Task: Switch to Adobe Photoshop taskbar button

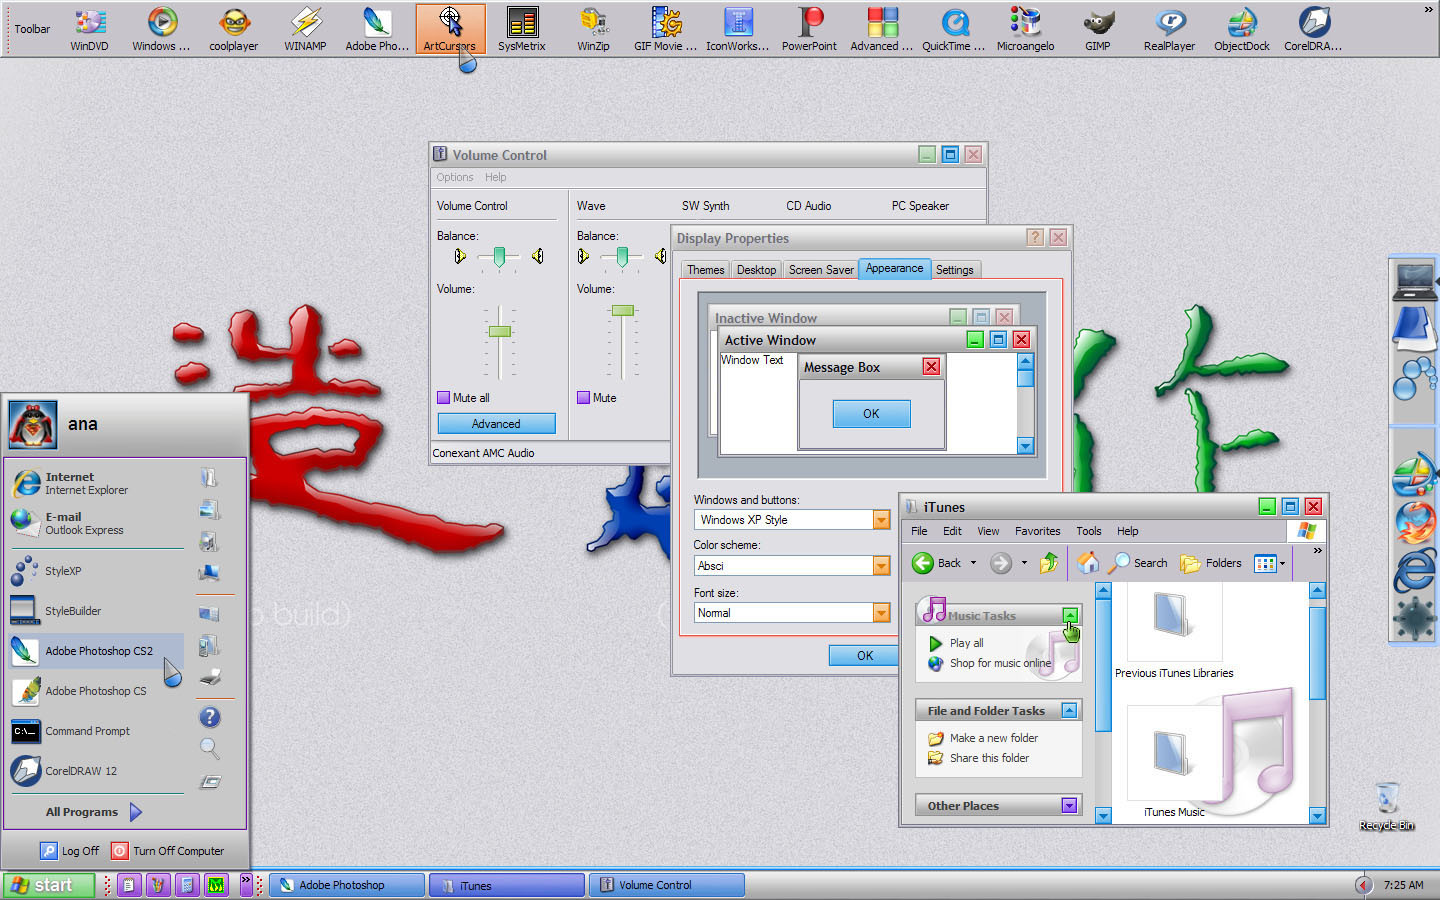Action: click(x=347, y=885)
